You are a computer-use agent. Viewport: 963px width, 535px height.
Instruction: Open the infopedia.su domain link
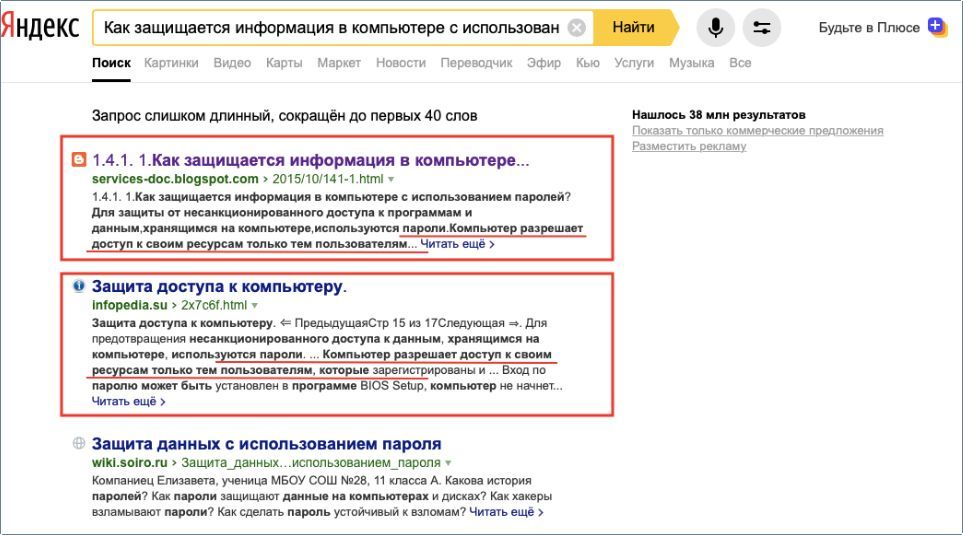point(130,305)
